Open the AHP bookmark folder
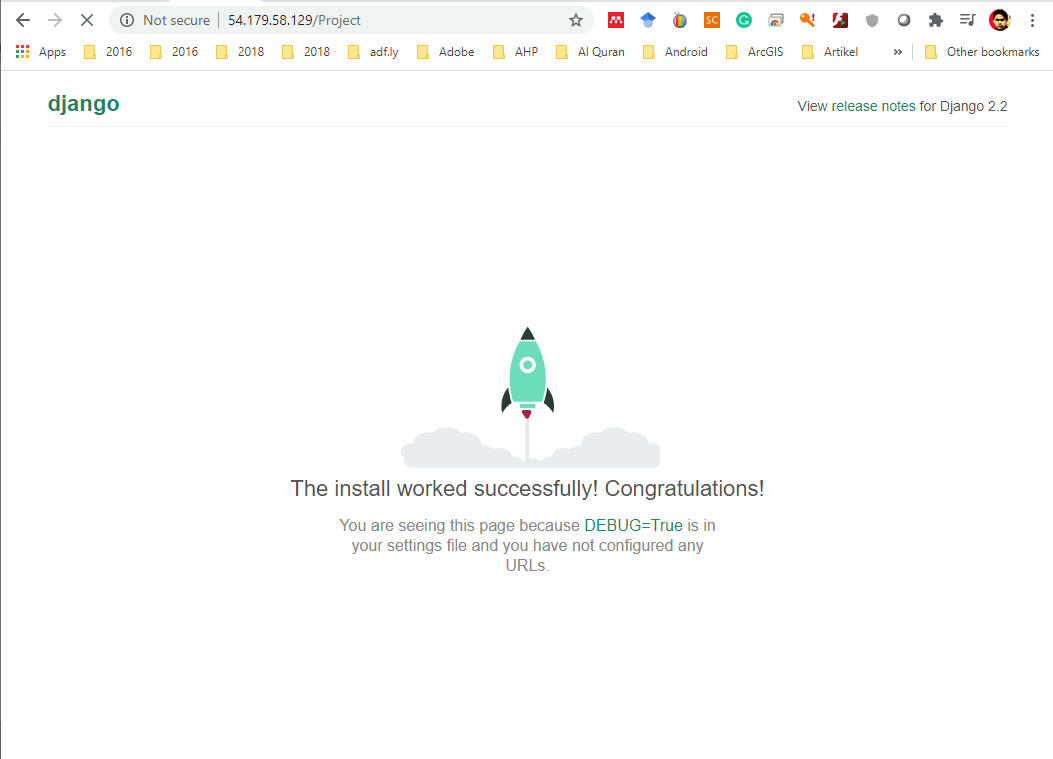Image resolution: width=1053 pixels, height=759 pixels. (515, 52)
